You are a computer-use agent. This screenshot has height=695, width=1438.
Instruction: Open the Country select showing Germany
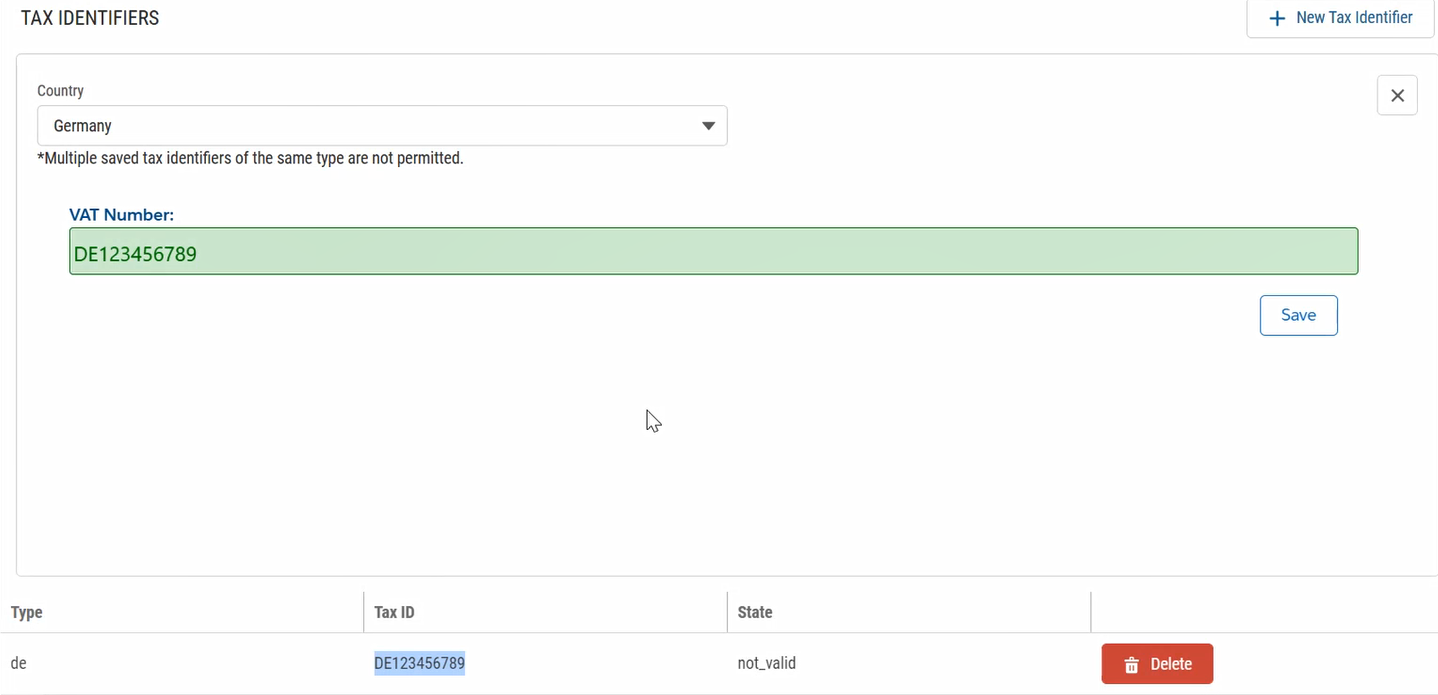coord(381,126)
